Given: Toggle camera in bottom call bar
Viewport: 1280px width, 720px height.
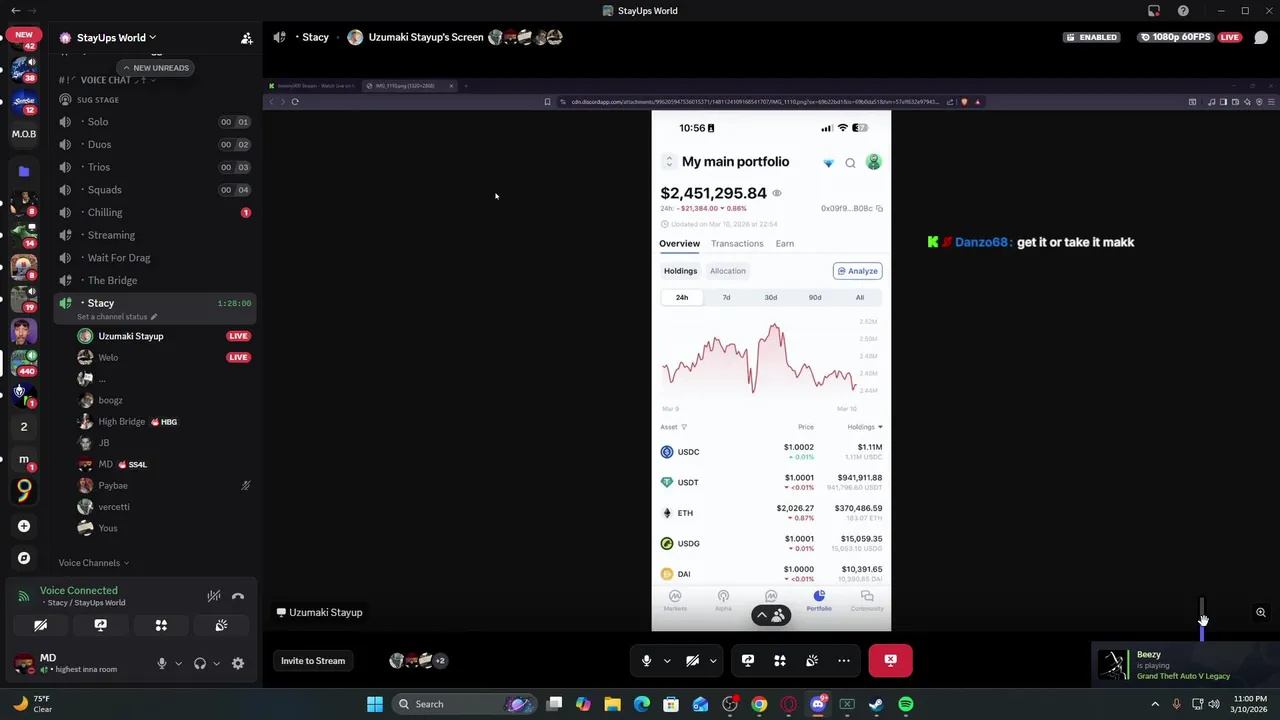Looking at the screenshot, I should [692, 660].
